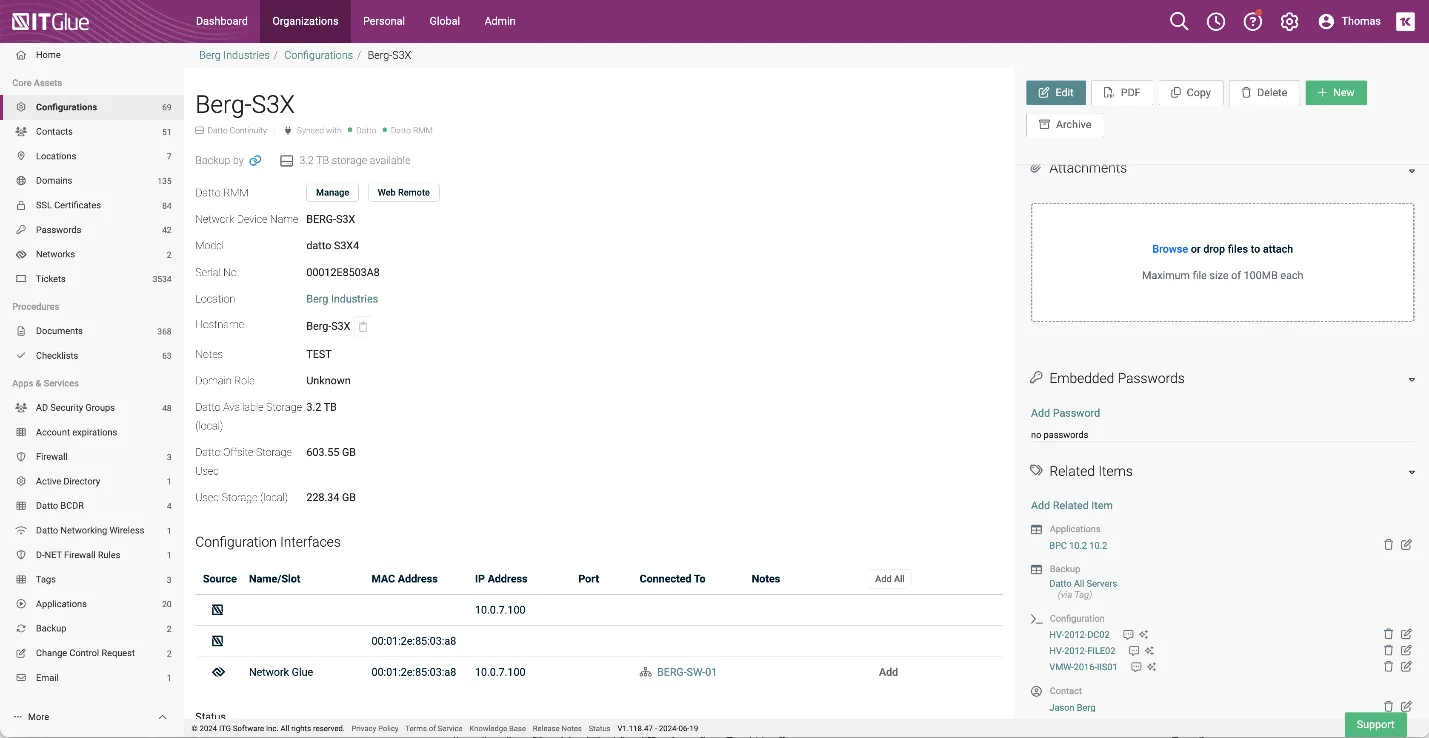Image resolution: width=1429 pixels, height=738 pixels.
Task: Copy hostname Berg-S3X with clipboard icon
Action: [363, 327]
